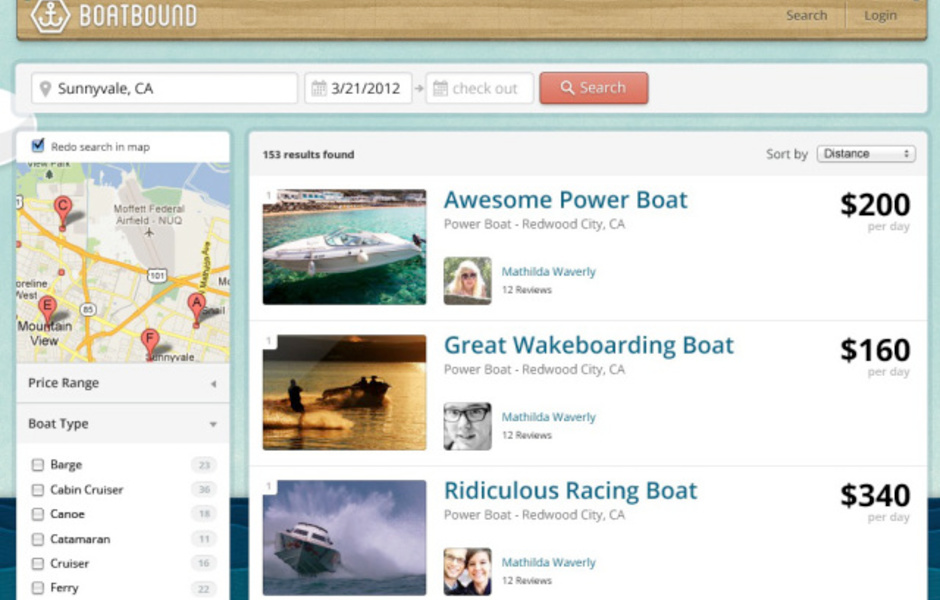940x600 pixels.
Task: Check the Cabin Cruiser boat type
Action: pos(38,490)
